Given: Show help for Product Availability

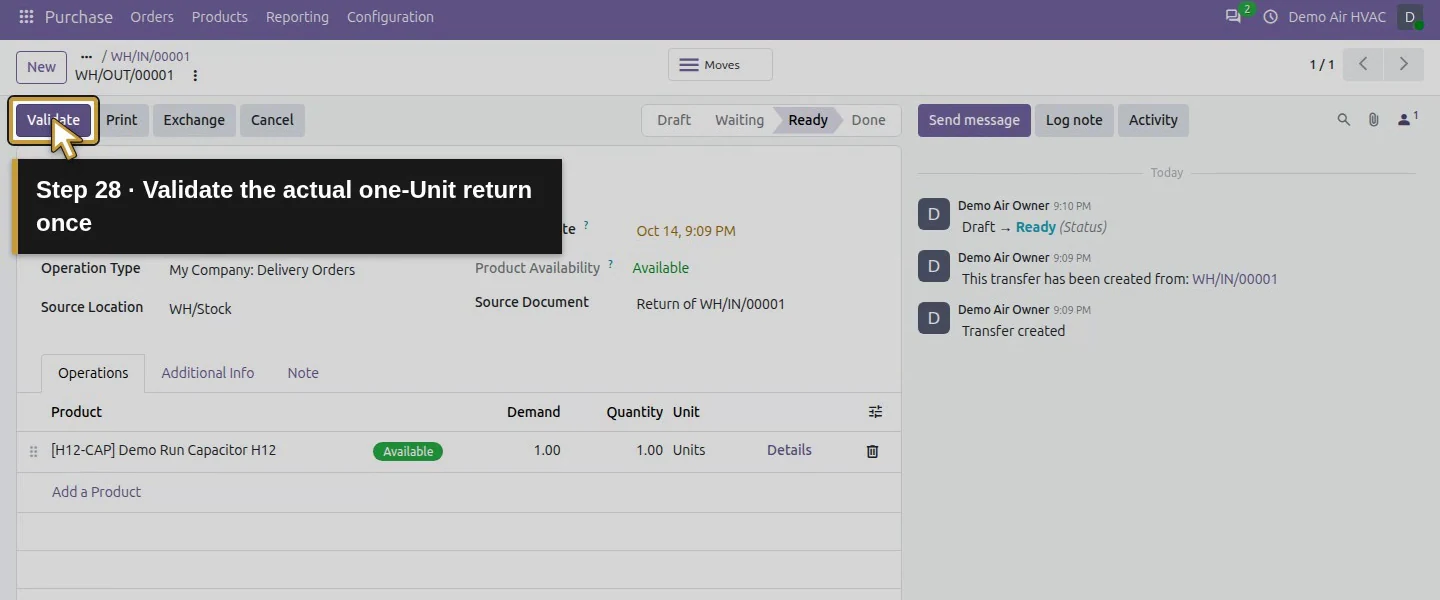Looking at the screenshot, I should [611, 264].
